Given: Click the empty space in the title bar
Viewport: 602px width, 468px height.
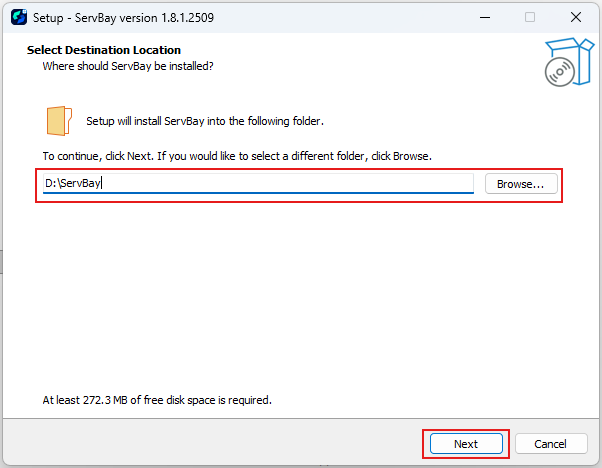Looking at the screenshot, I should click(350, 17).
